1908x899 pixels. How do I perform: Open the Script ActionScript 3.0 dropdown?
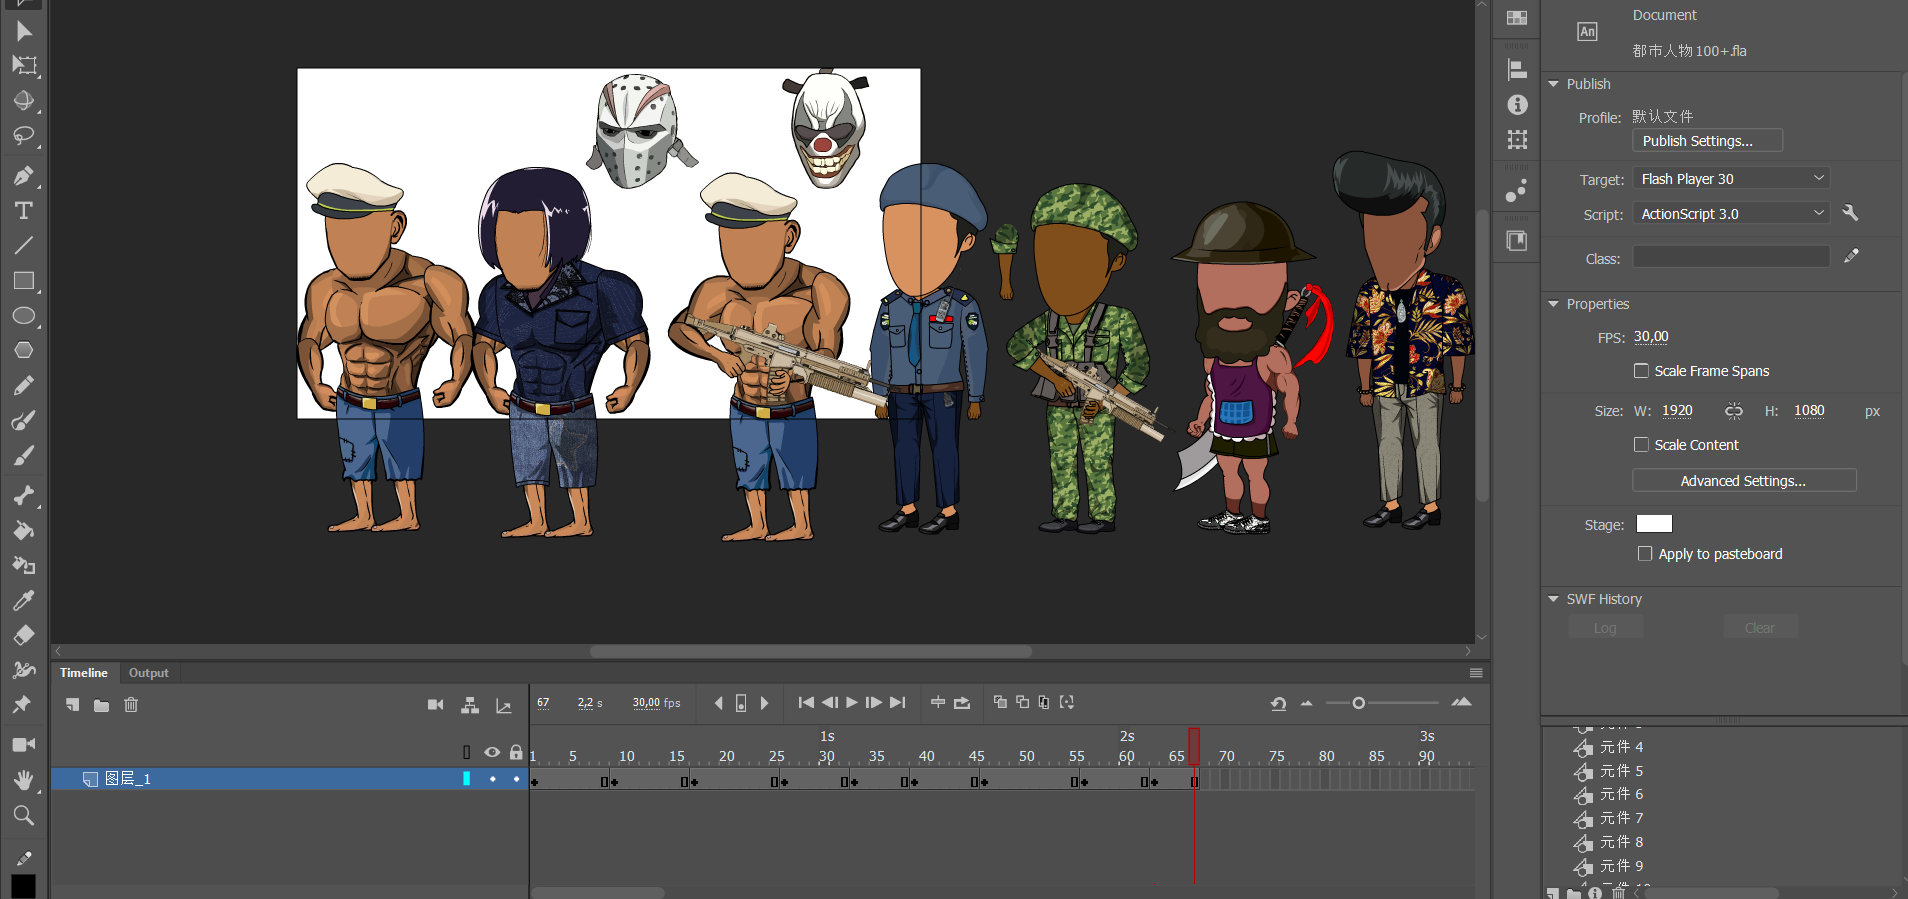[1731, 214]
